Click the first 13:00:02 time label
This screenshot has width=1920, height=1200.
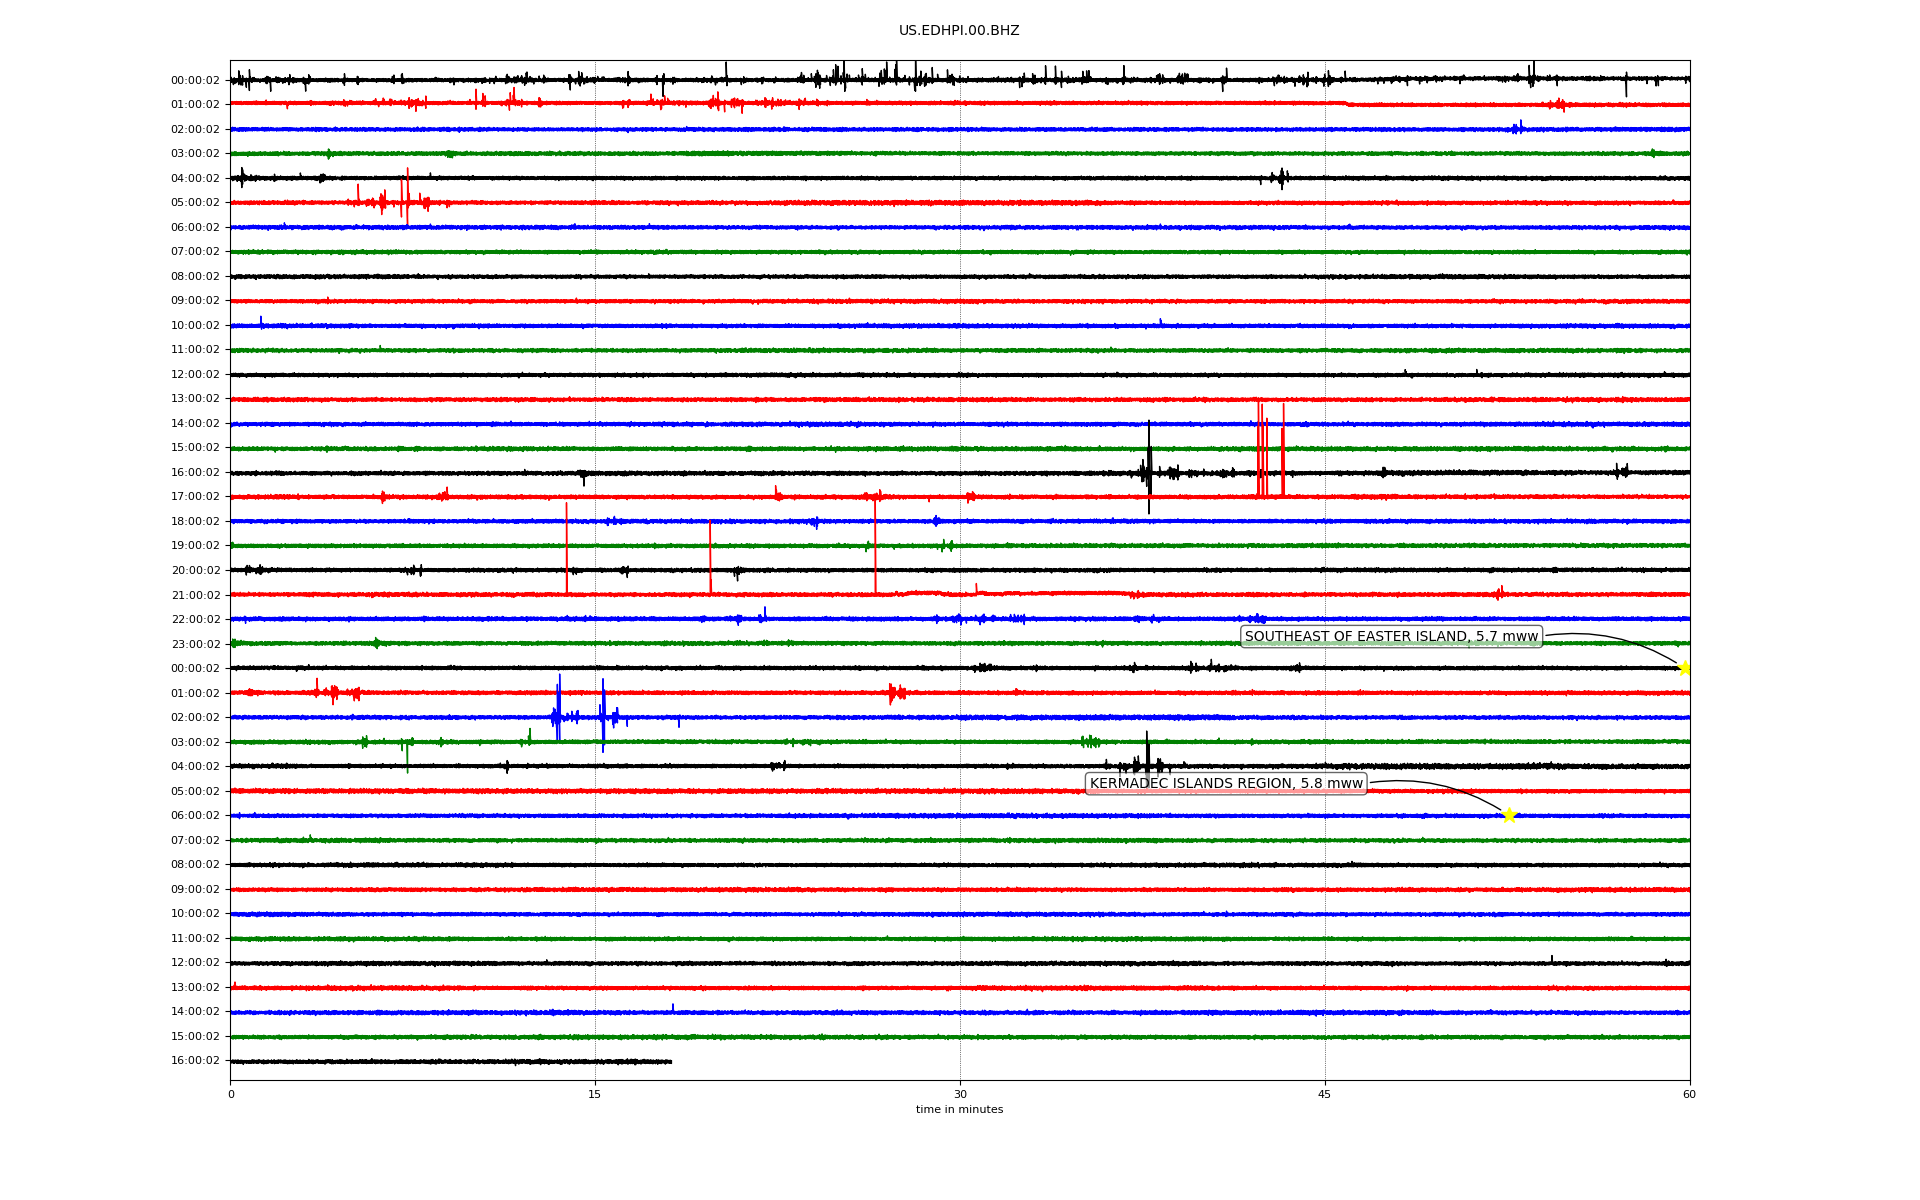pyautogui.click(x=195, y=399)
